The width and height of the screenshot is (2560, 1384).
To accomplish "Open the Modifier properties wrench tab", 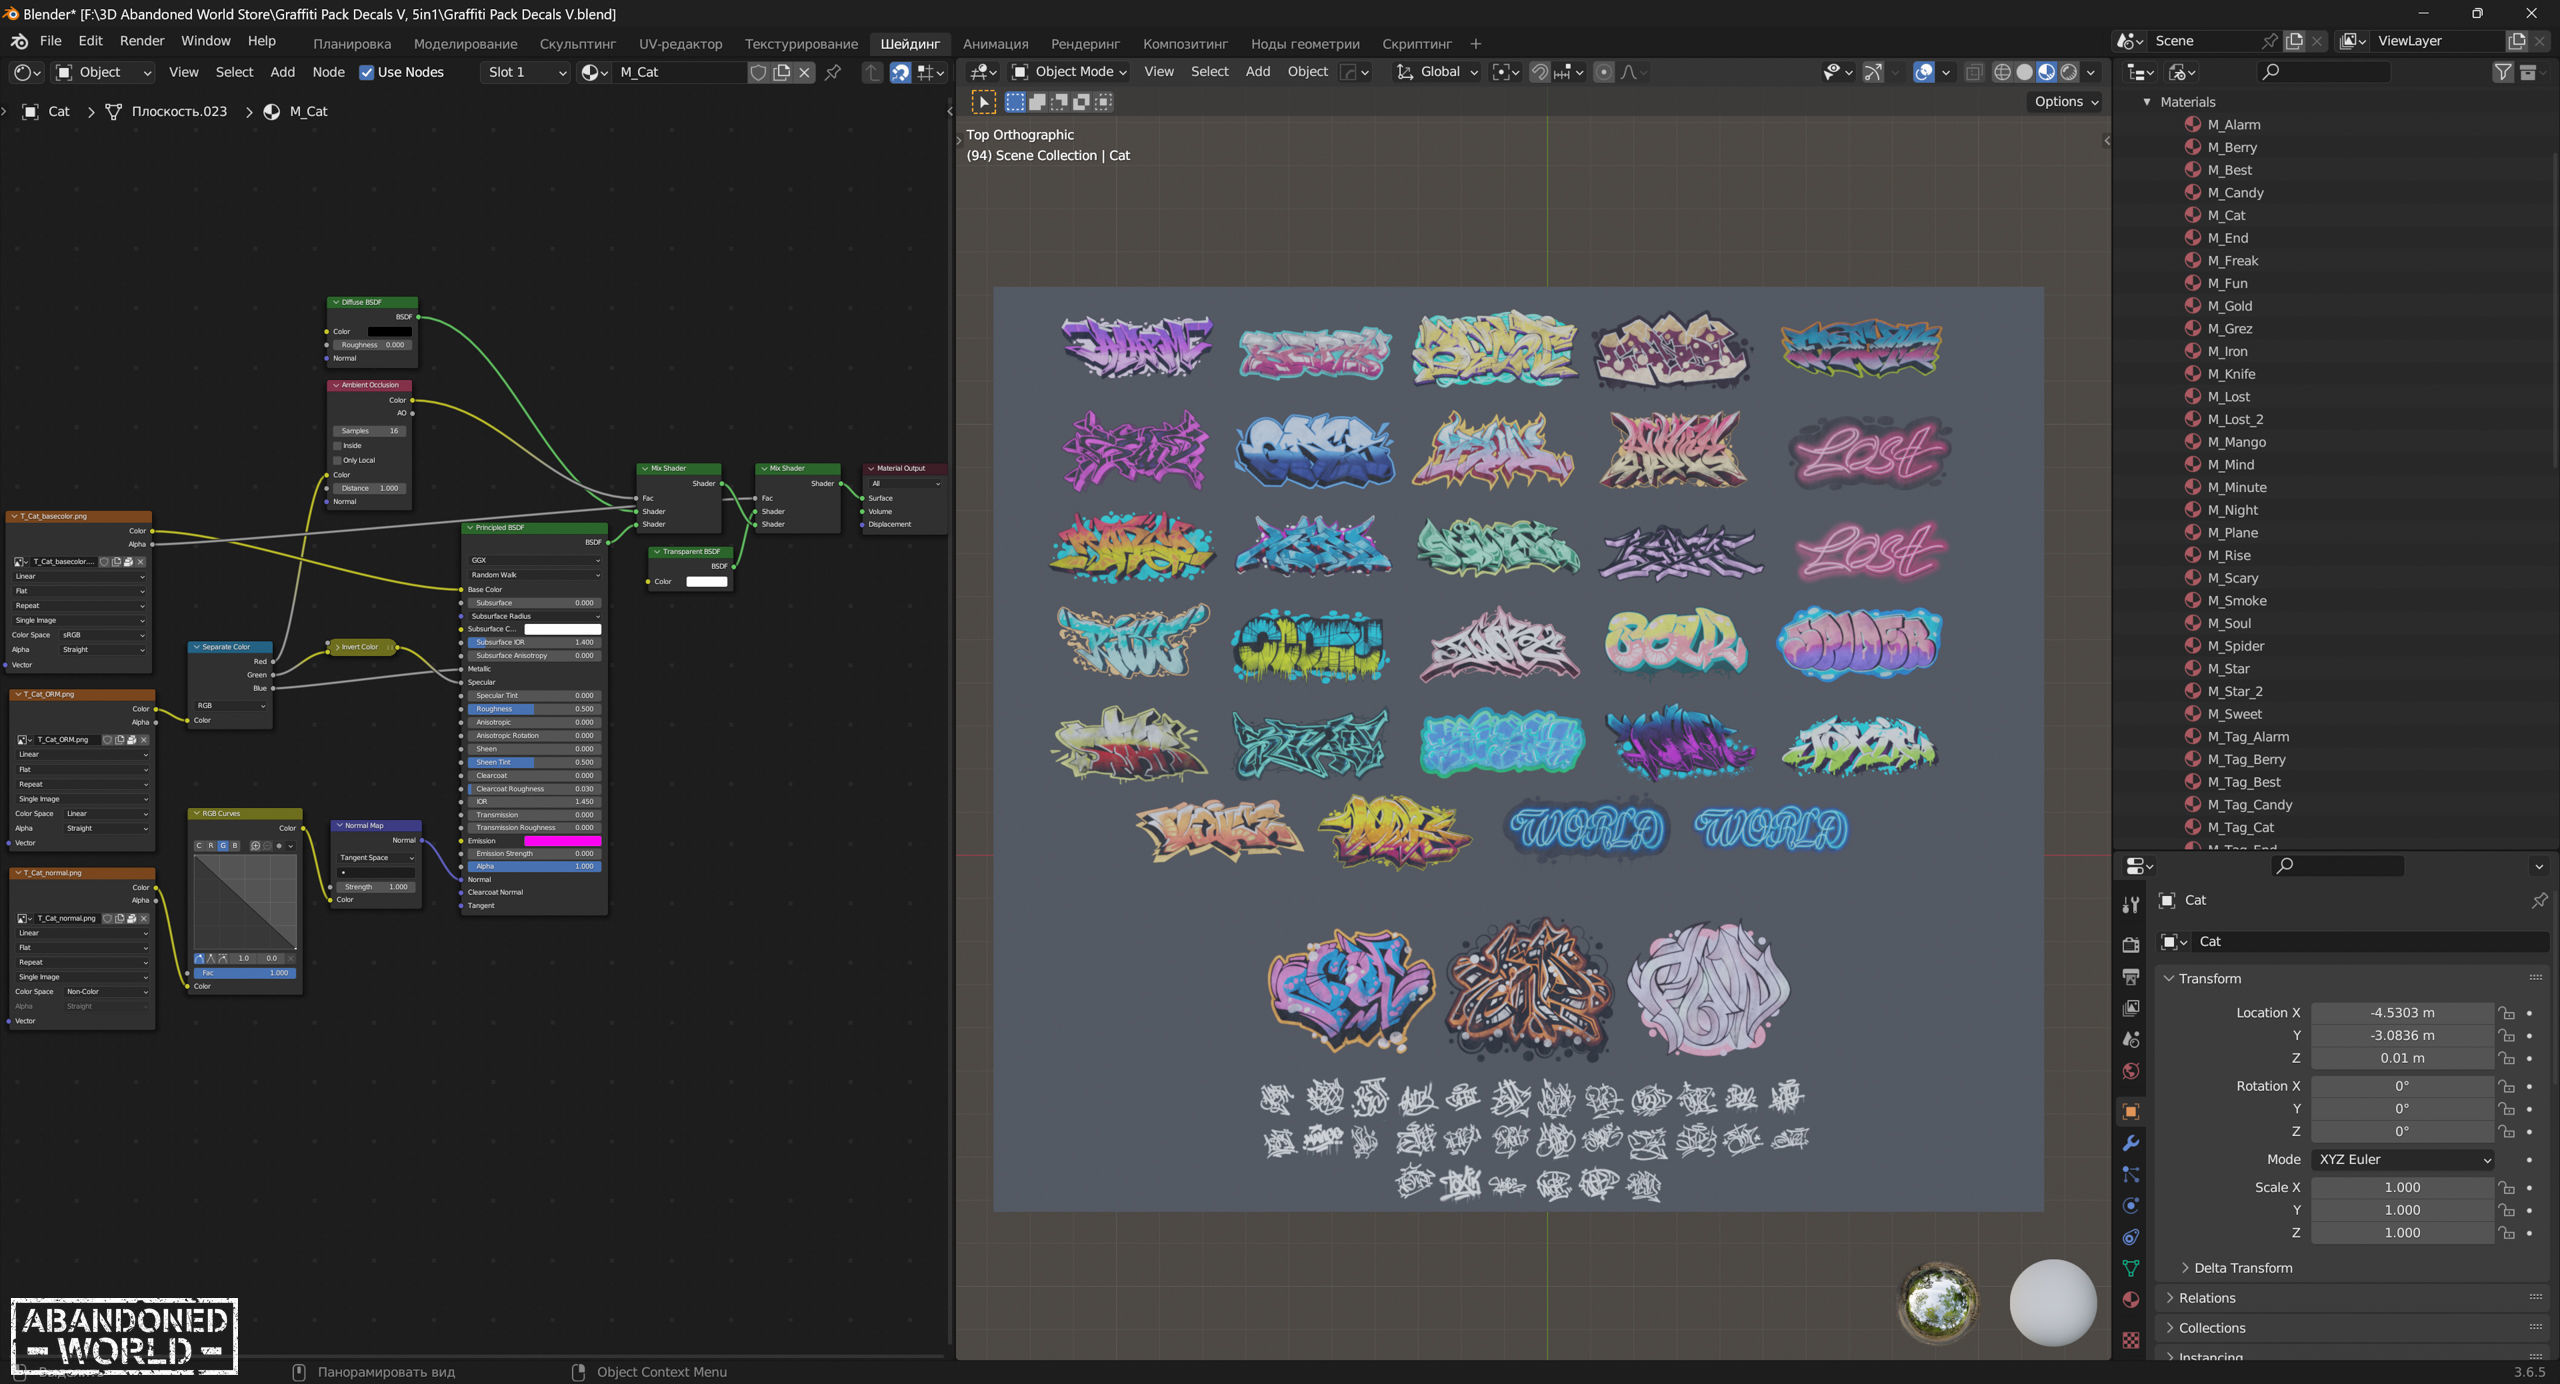I will [x=2131, y=1143].
